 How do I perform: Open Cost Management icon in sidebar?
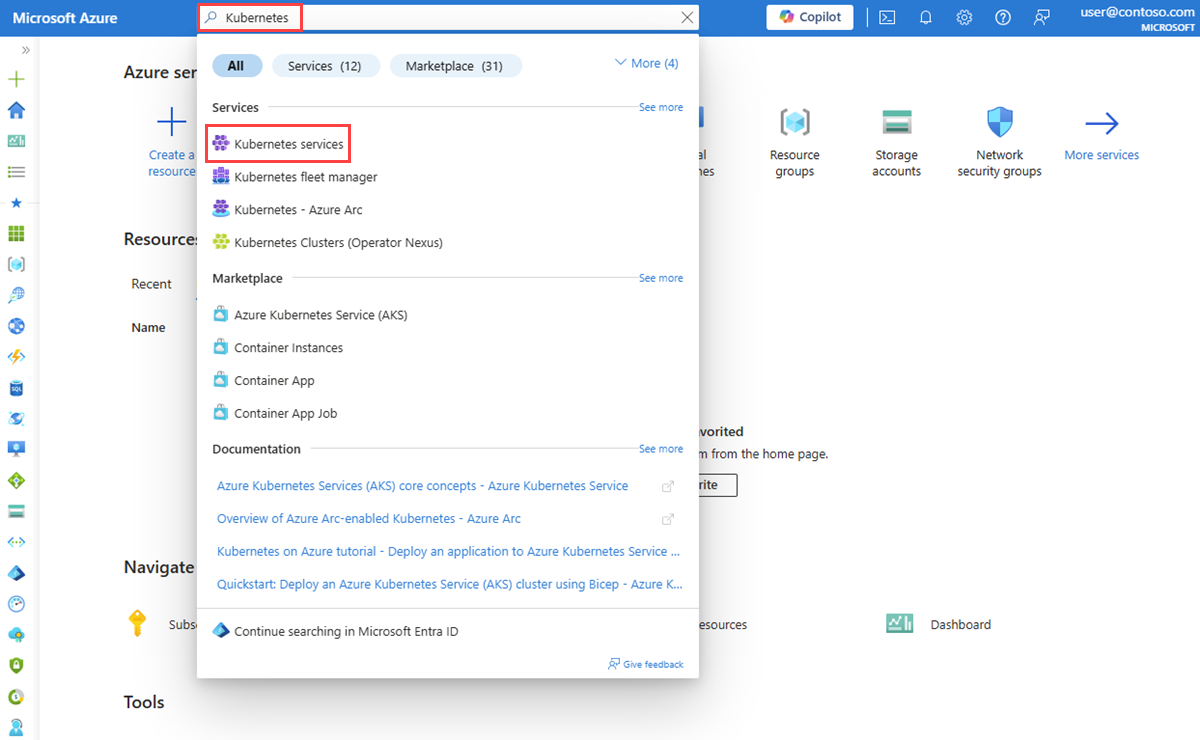[x=16, y=696]
